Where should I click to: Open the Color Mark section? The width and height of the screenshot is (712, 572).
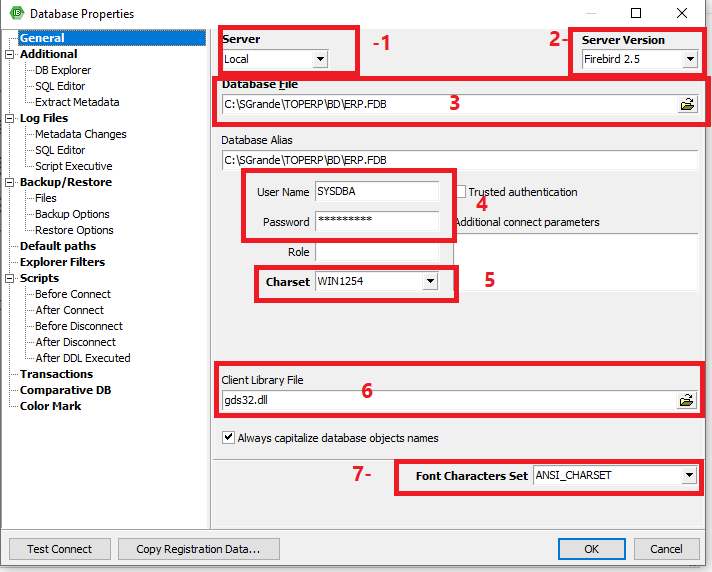50,406
